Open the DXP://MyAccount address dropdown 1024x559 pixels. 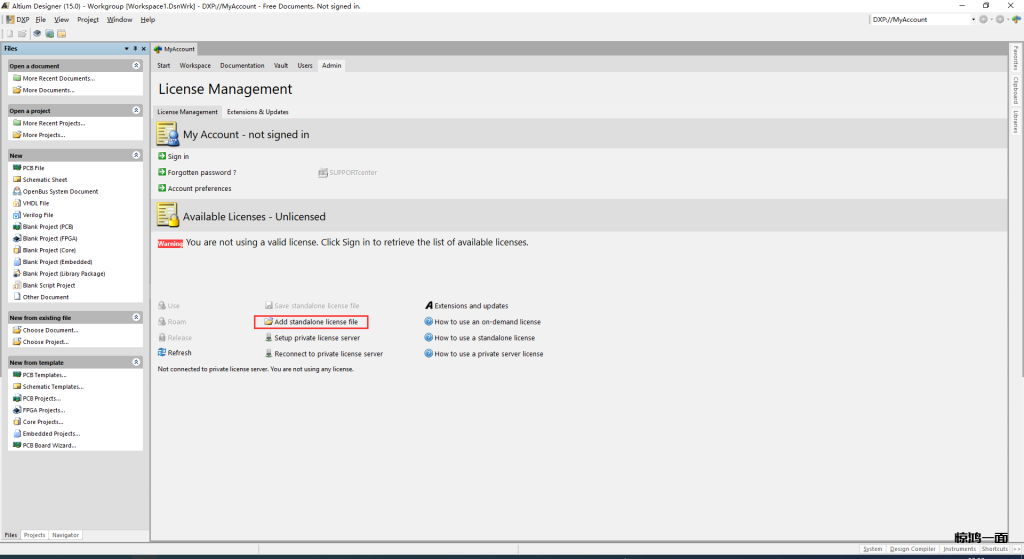coord(973,19)
